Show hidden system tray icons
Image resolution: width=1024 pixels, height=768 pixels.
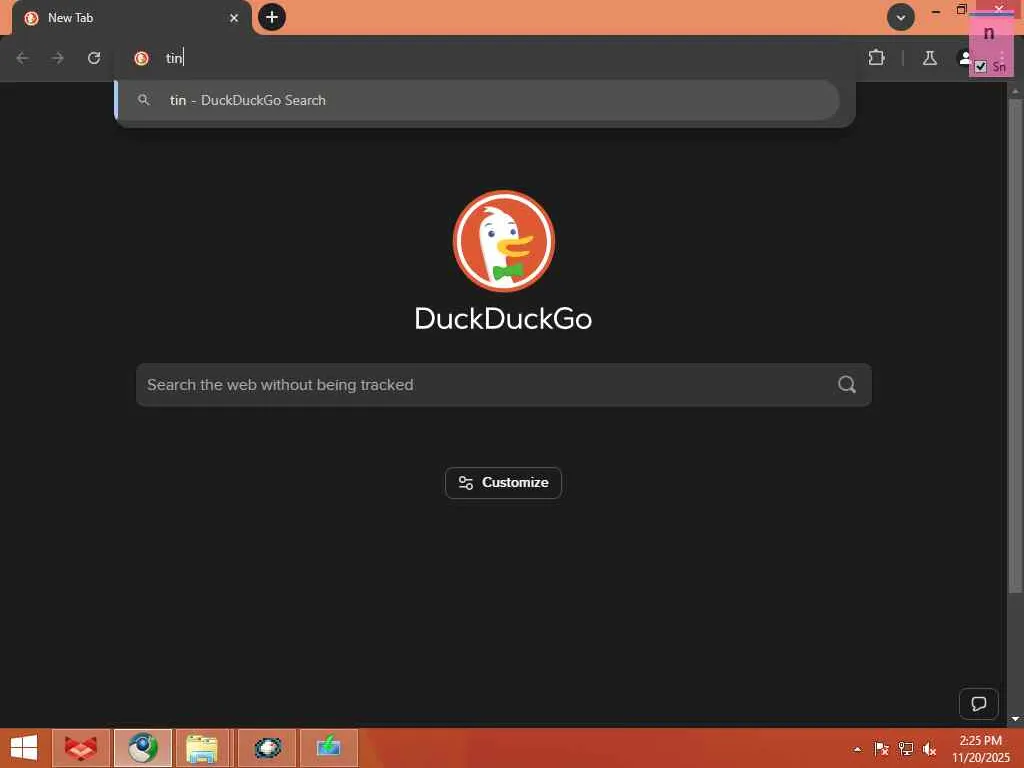tap(857, 749)
